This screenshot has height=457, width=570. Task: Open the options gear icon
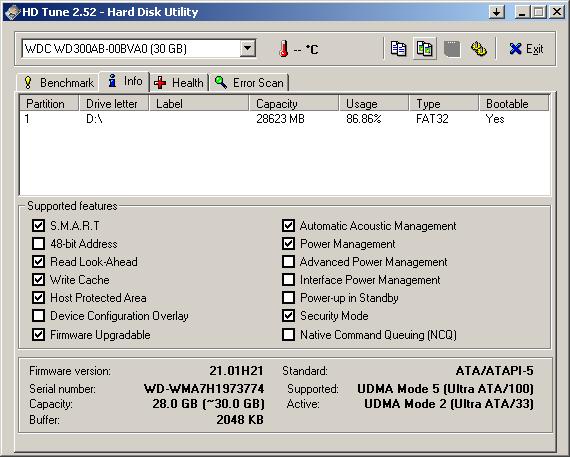click(x=479, y=49)
